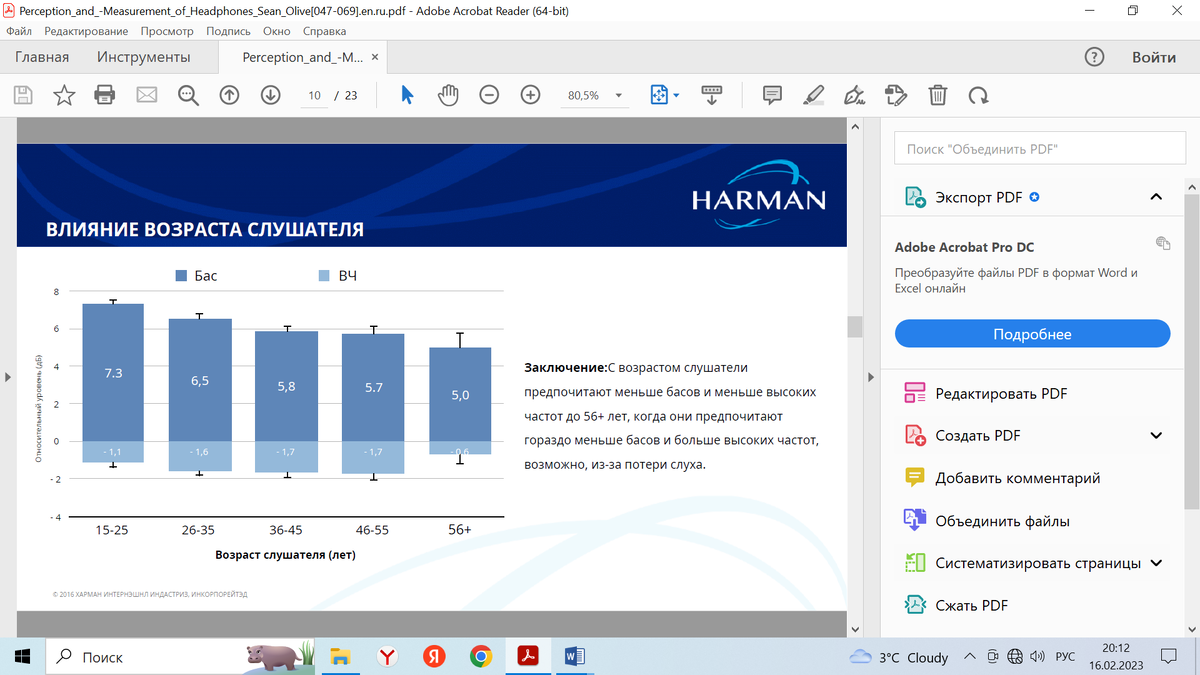Viewport: 1200px width, 675px height.
Task: Collapse the Экспорт PDF section chevron
Action: 1156,197
